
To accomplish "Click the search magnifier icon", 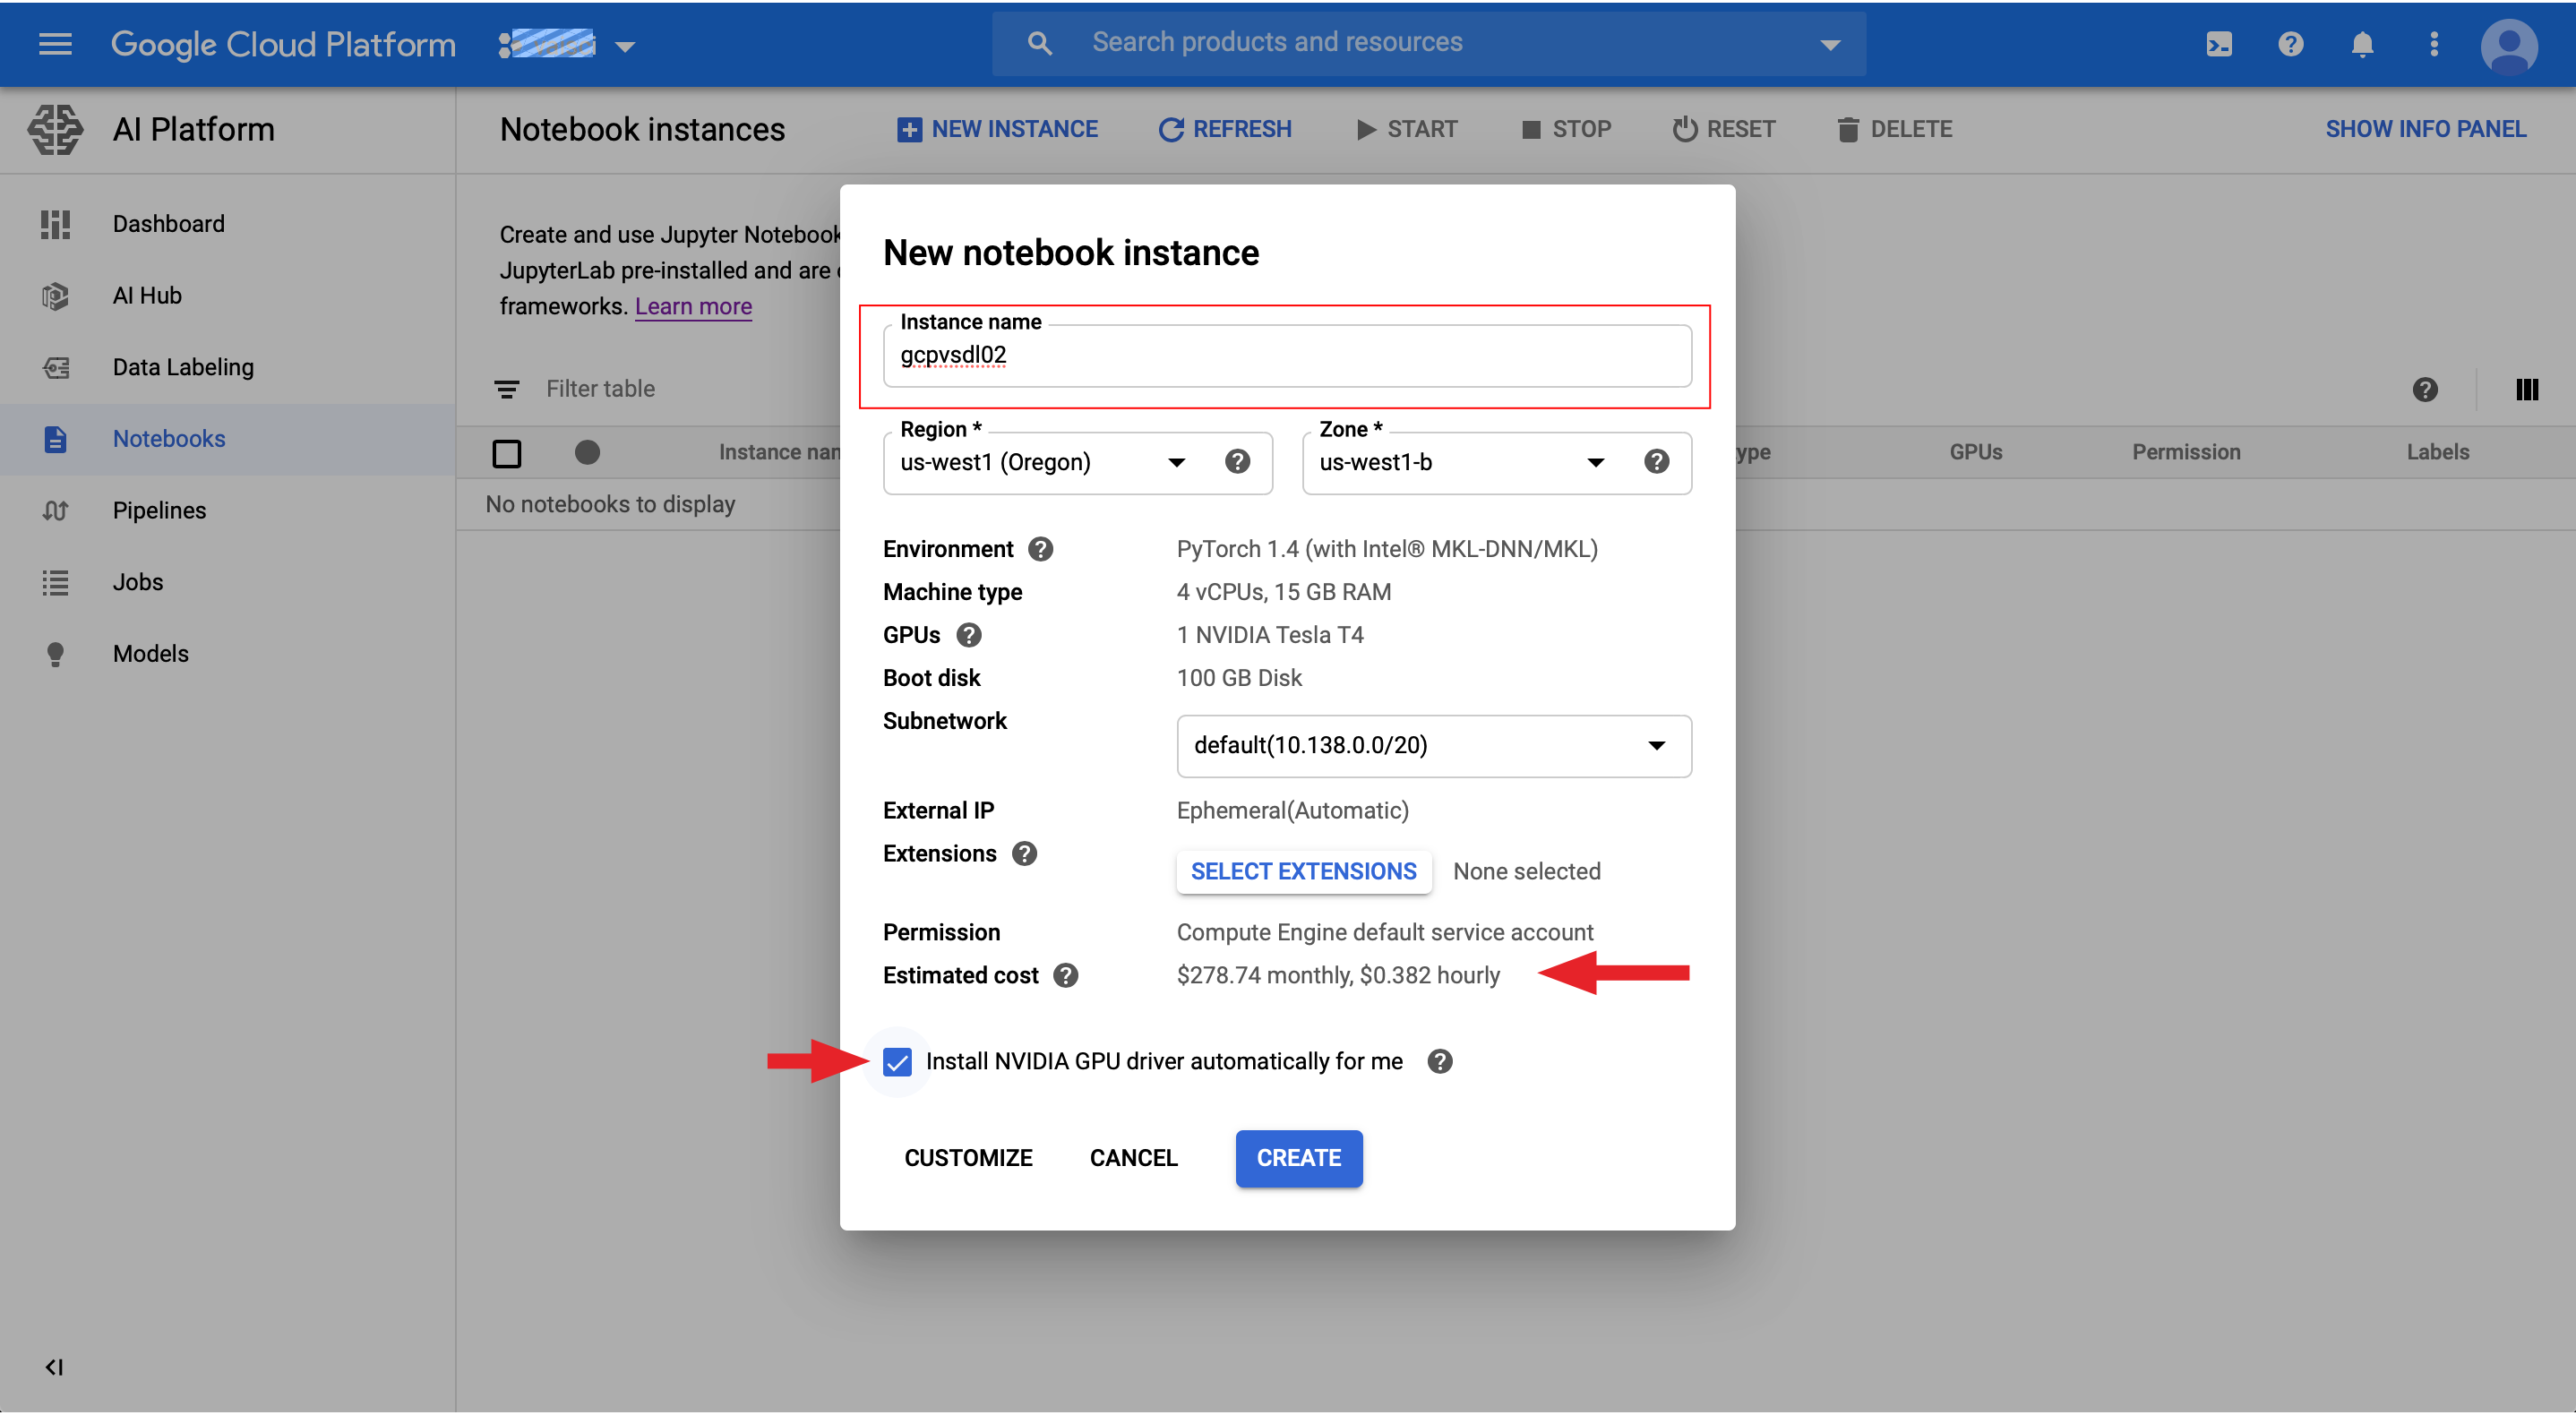I will pos(1040,43).
